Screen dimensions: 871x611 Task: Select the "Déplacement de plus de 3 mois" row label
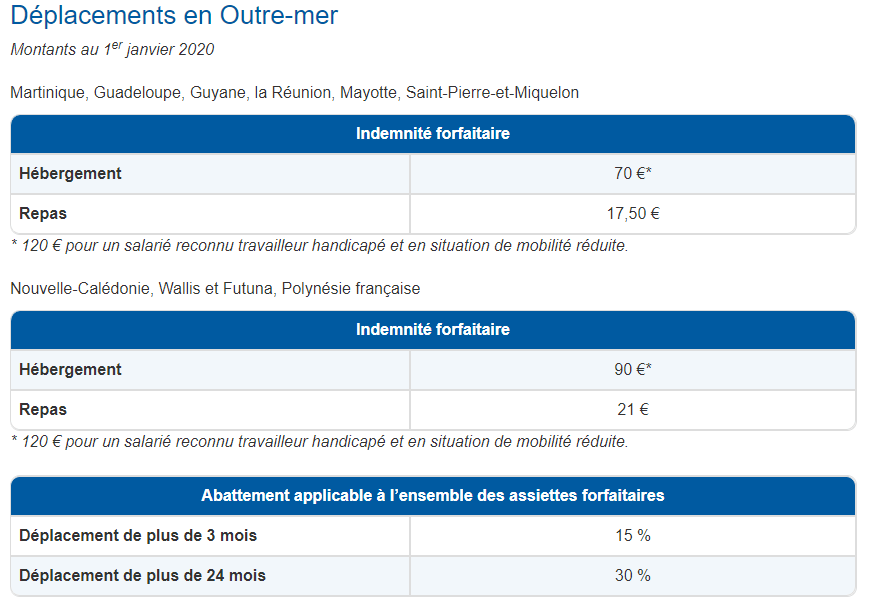coord(138,536)
